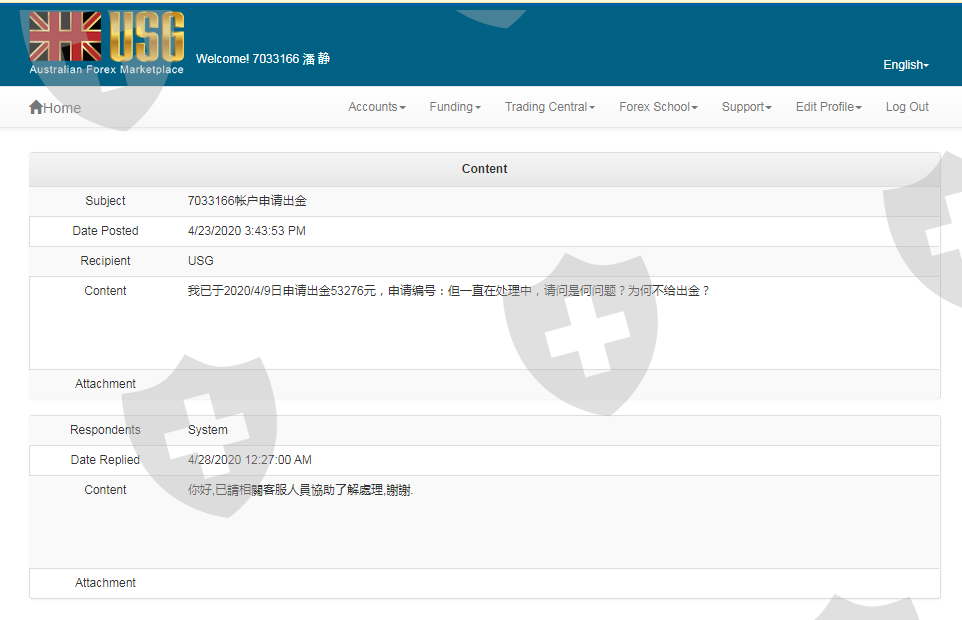The image size is (962, 620).
Task: Click the System reply content text
Action: 300,490
